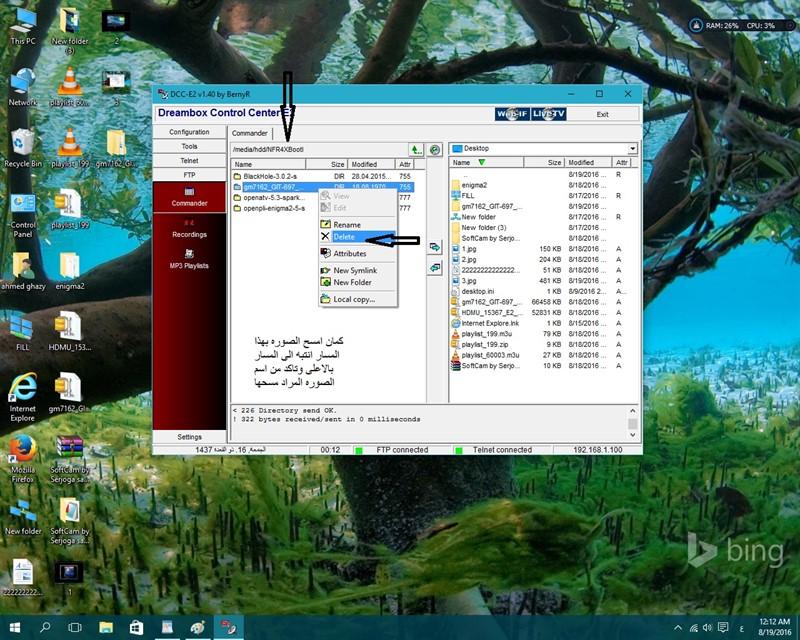Screen dimensions: 800x640
Task: Sort local files by Modified column
Action: coord(588,162)
